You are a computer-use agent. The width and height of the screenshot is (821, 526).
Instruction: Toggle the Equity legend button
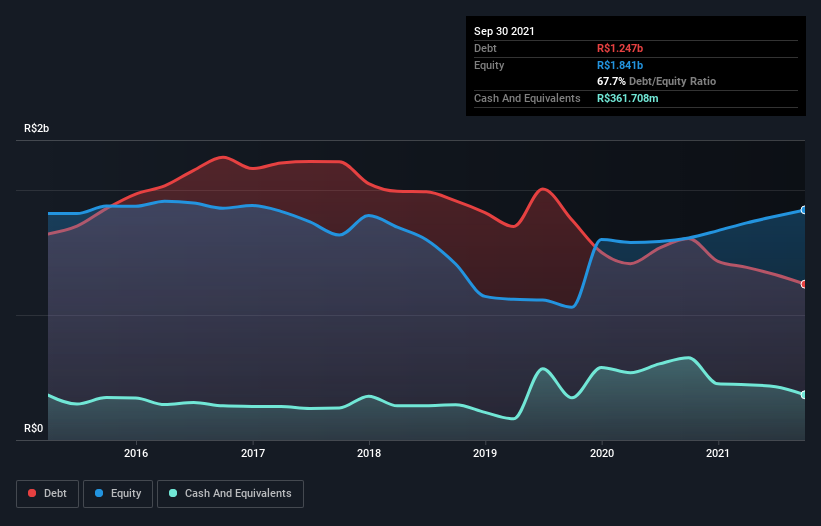point(118,494)
